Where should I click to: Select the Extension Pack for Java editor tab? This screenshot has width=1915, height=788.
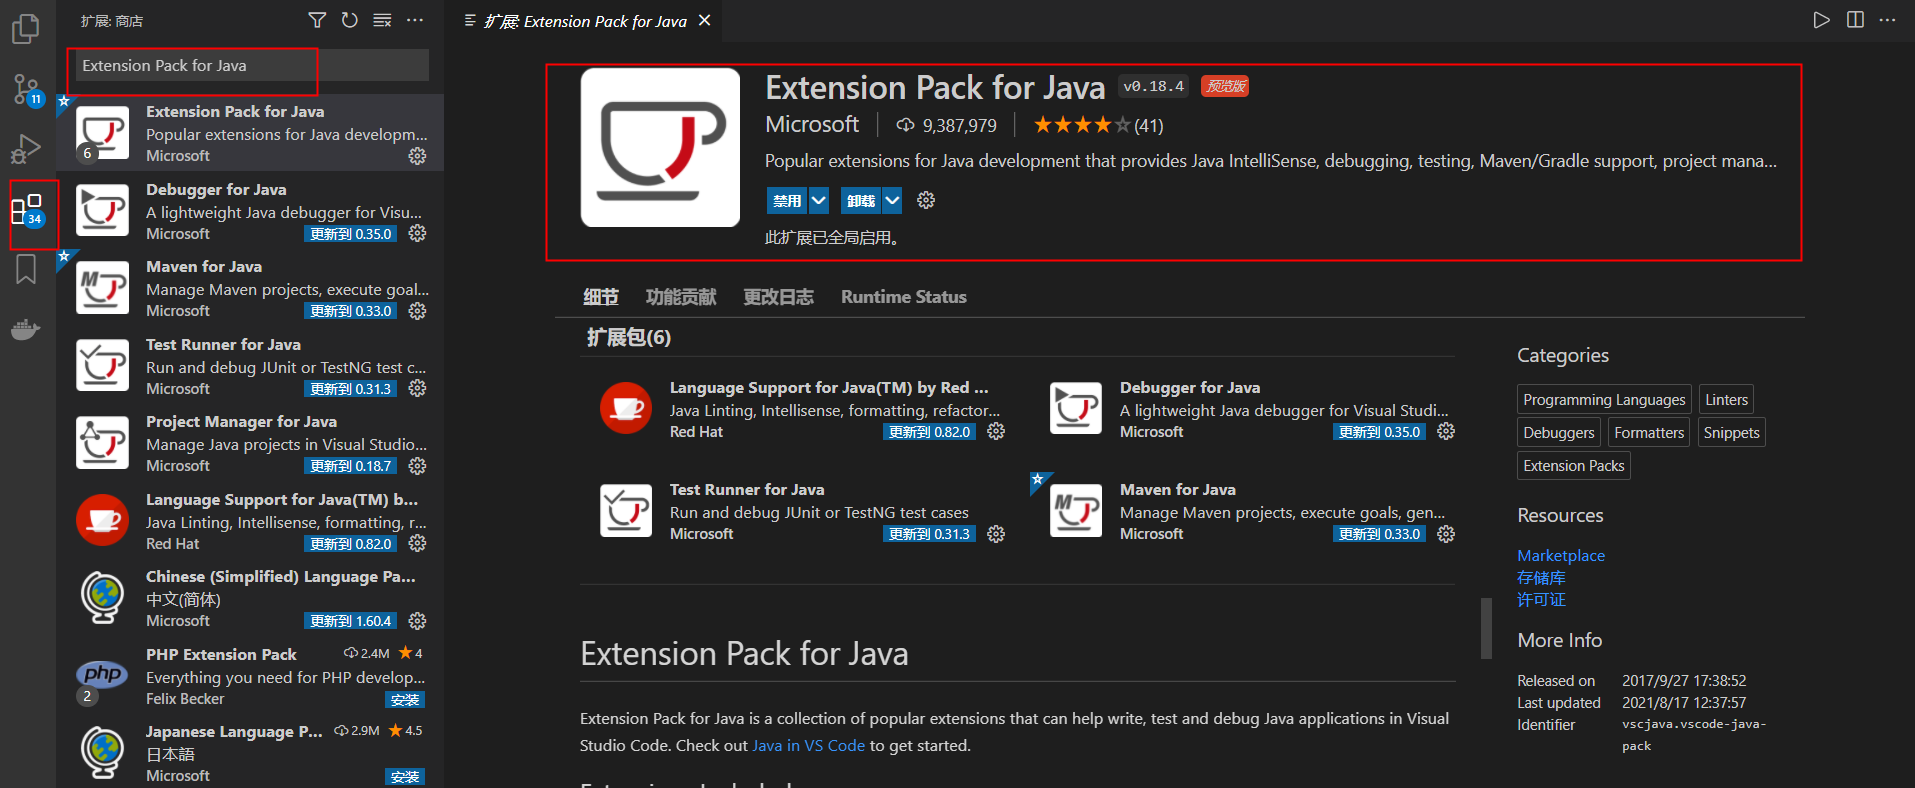point(586,21)
